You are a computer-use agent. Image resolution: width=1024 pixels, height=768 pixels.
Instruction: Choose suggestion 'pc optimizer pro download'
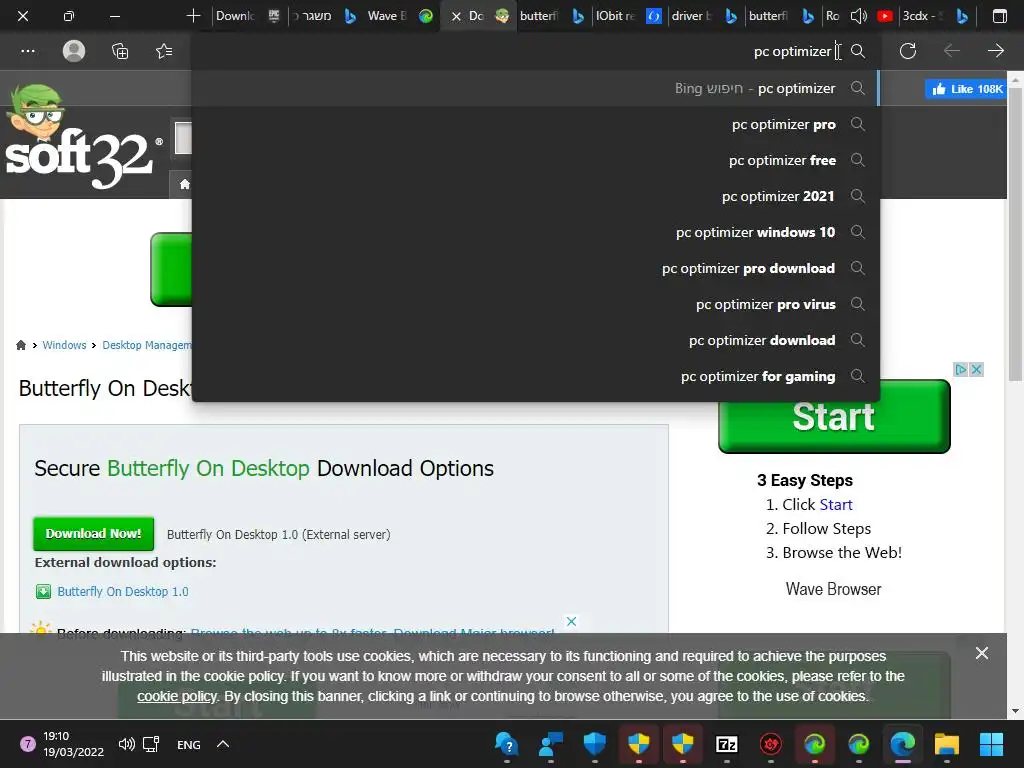click(x=536, y=268)
